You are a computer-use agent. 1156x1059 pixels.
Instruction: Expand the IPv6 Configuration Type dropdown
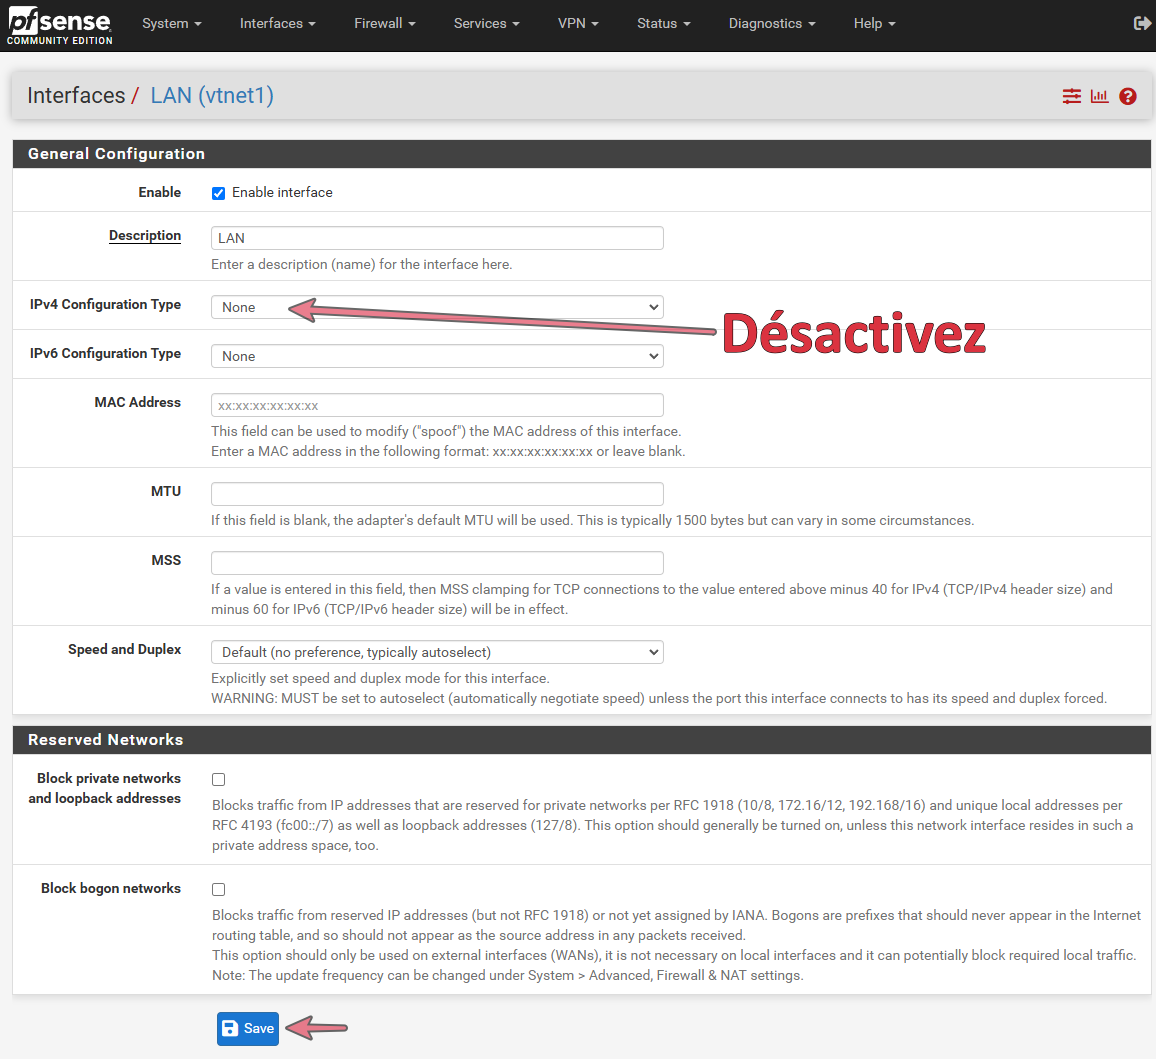coord(437,356)
